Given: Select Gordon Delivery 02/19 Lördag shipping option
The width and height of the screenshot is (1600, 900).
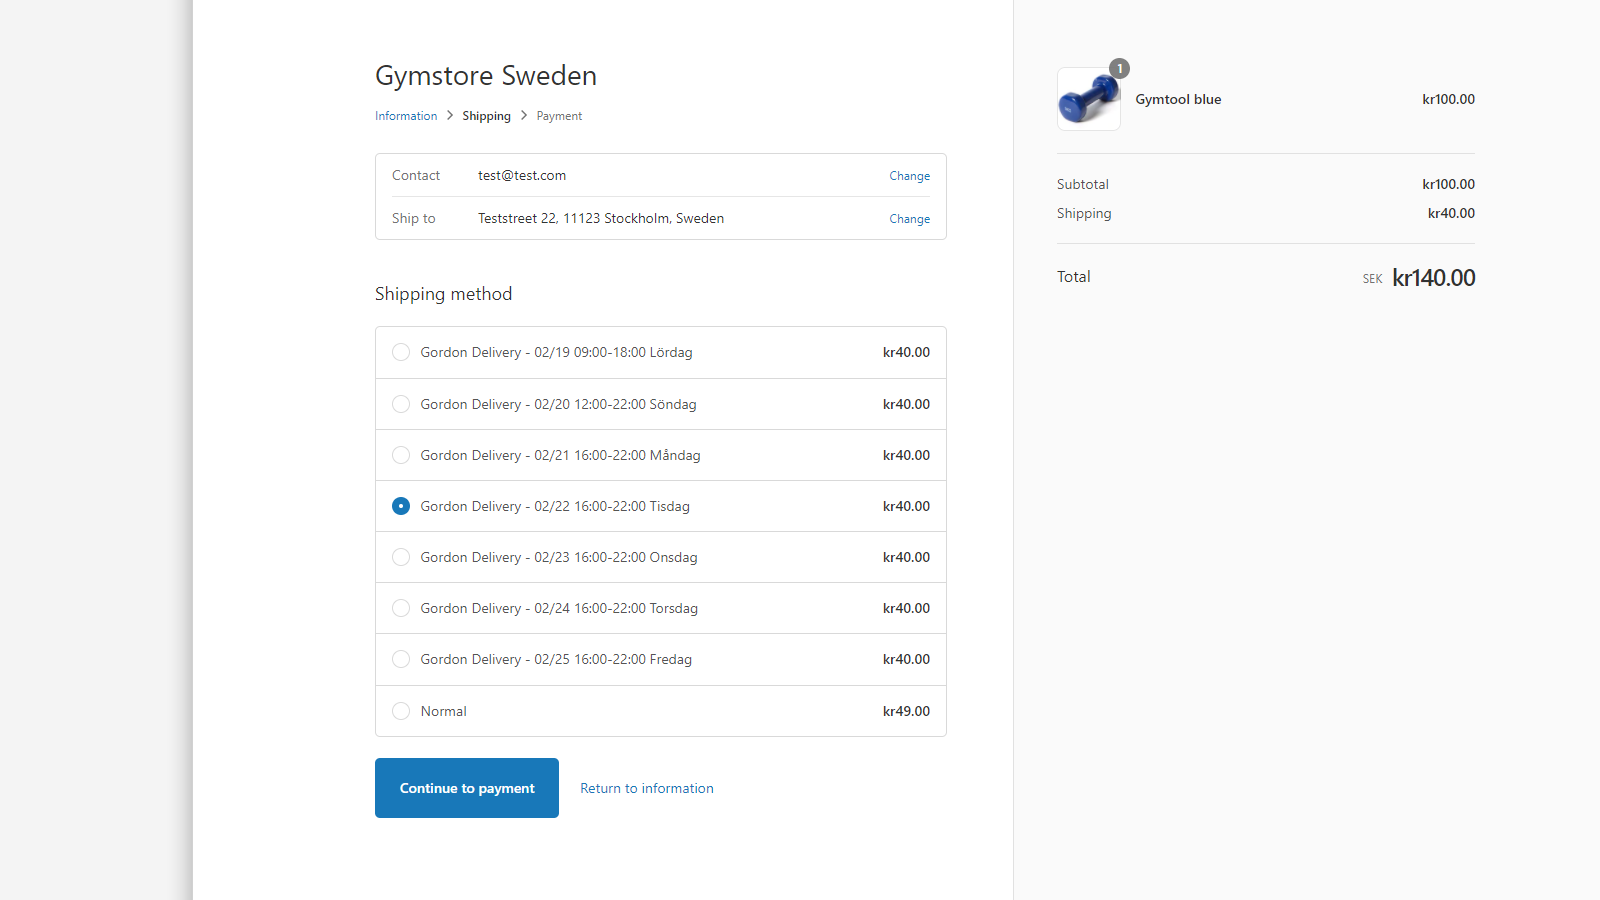Looking at the screenshot, I should pos(401,352).
